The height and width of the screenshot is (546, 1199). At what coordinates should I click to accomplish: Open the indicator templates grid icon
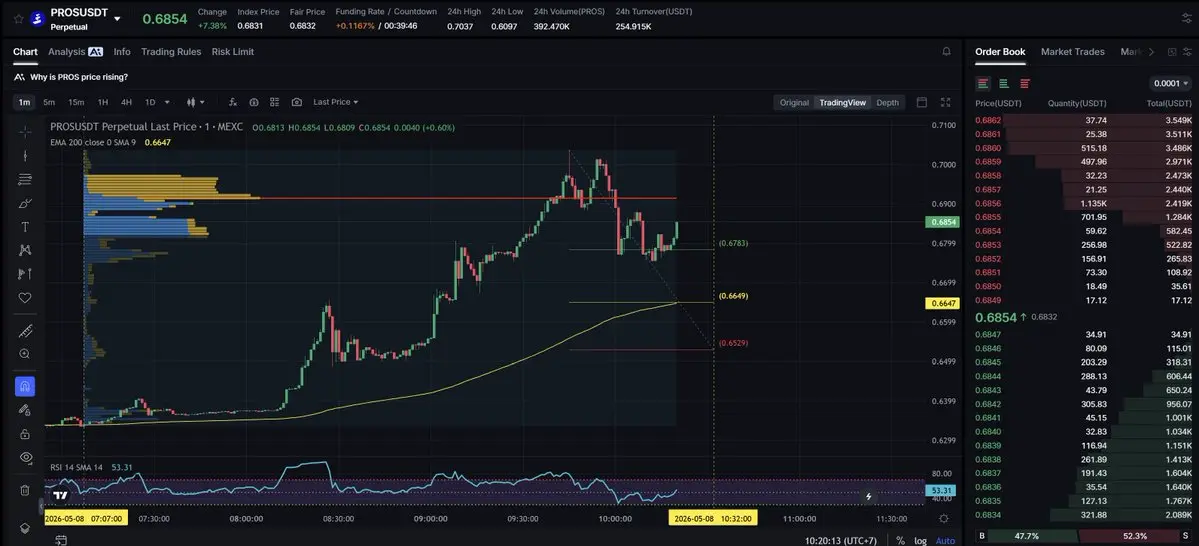point(275,102)
